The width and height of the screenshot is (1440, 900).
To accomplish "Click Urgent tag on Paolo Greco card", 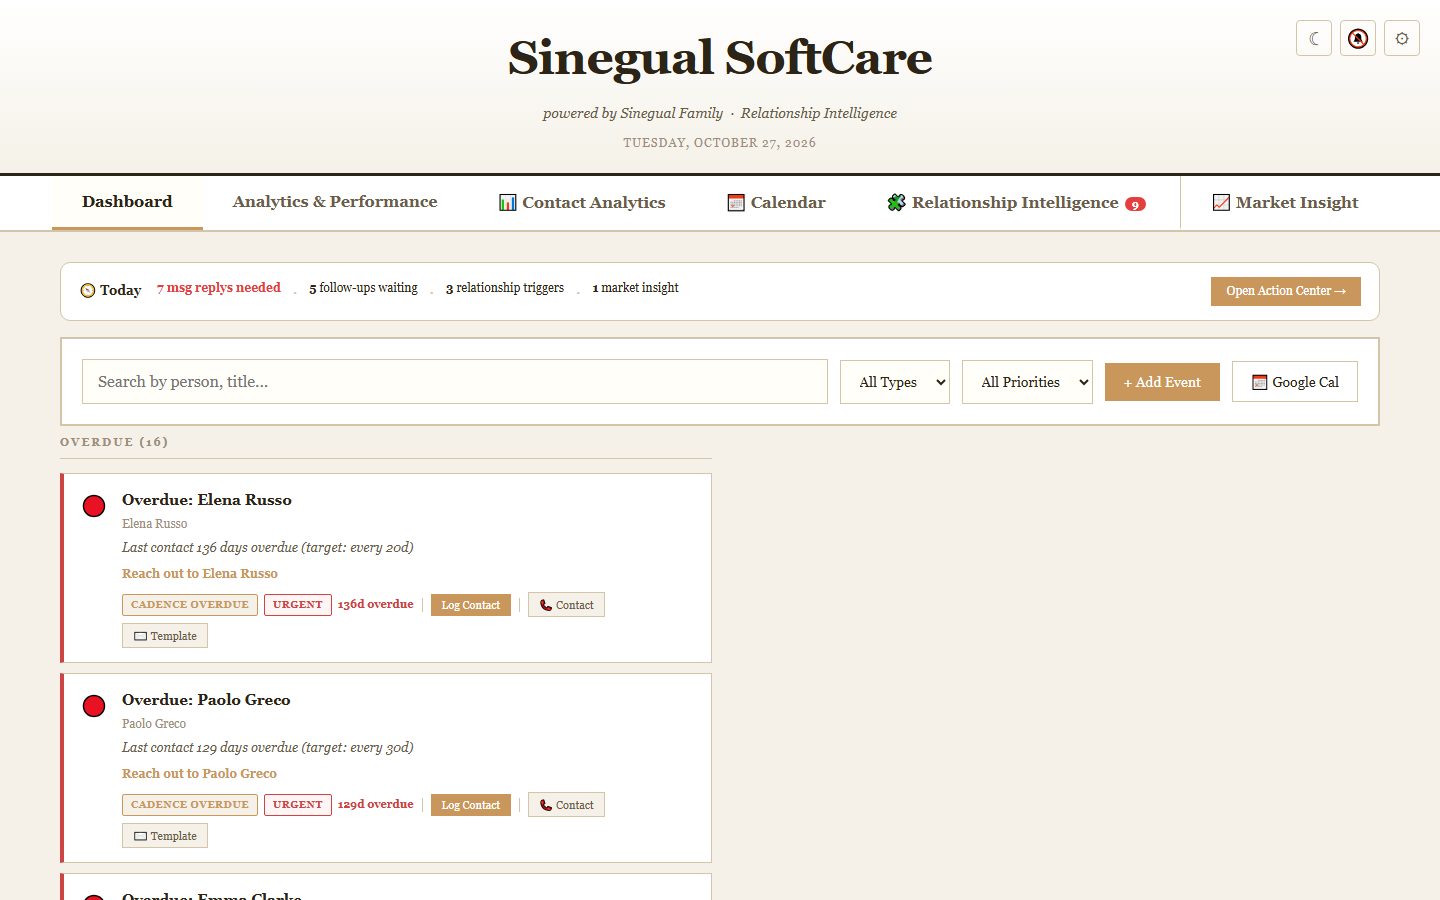I will pyautogui.click(x=298, y=805).
